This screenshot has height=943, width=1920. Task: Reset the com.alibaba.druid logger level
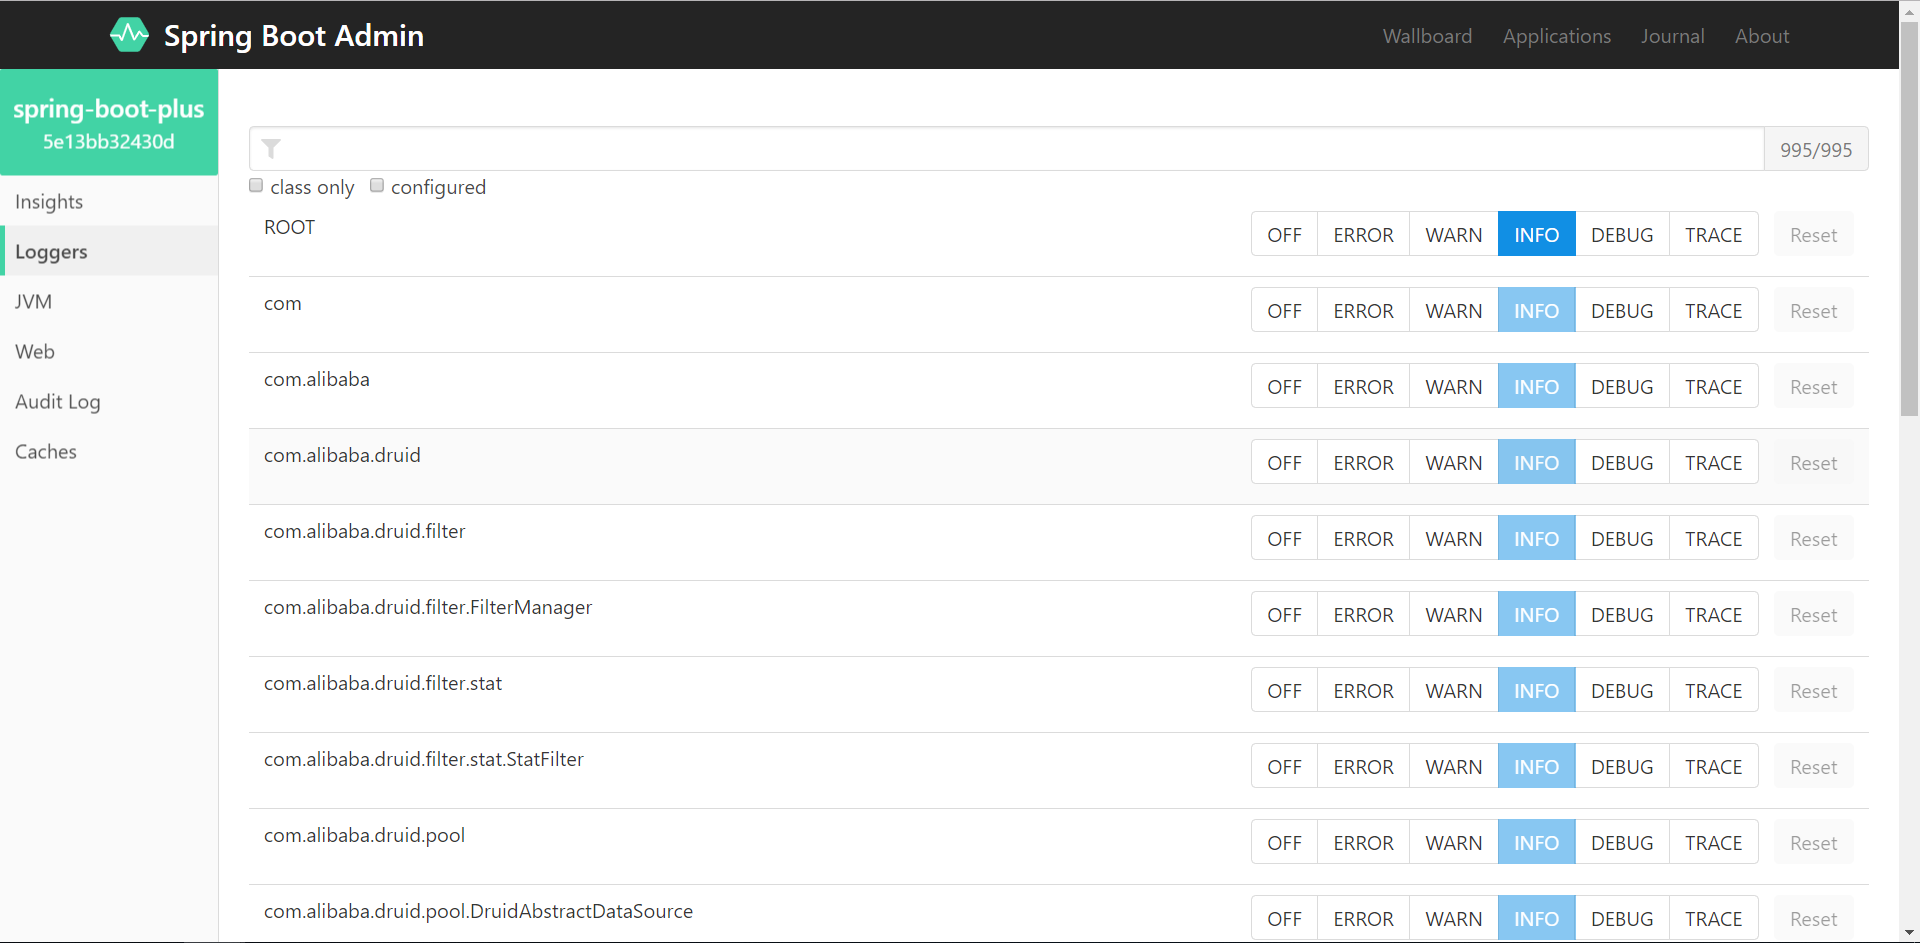[1813, 463]
